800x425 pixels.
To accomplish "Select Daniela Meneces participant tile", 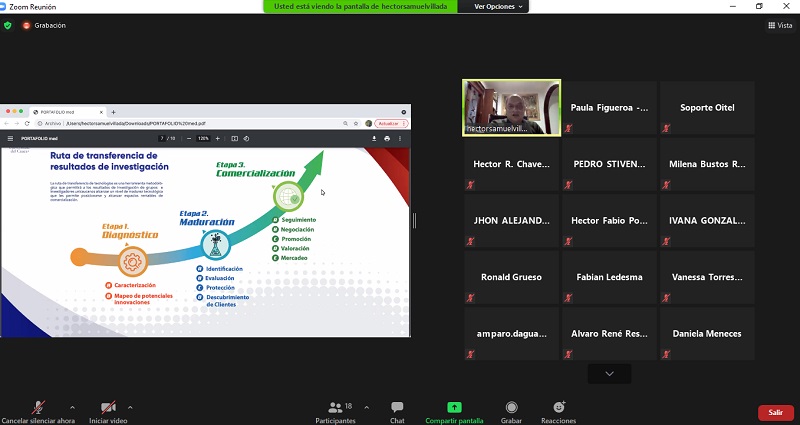I will point(707,333).
